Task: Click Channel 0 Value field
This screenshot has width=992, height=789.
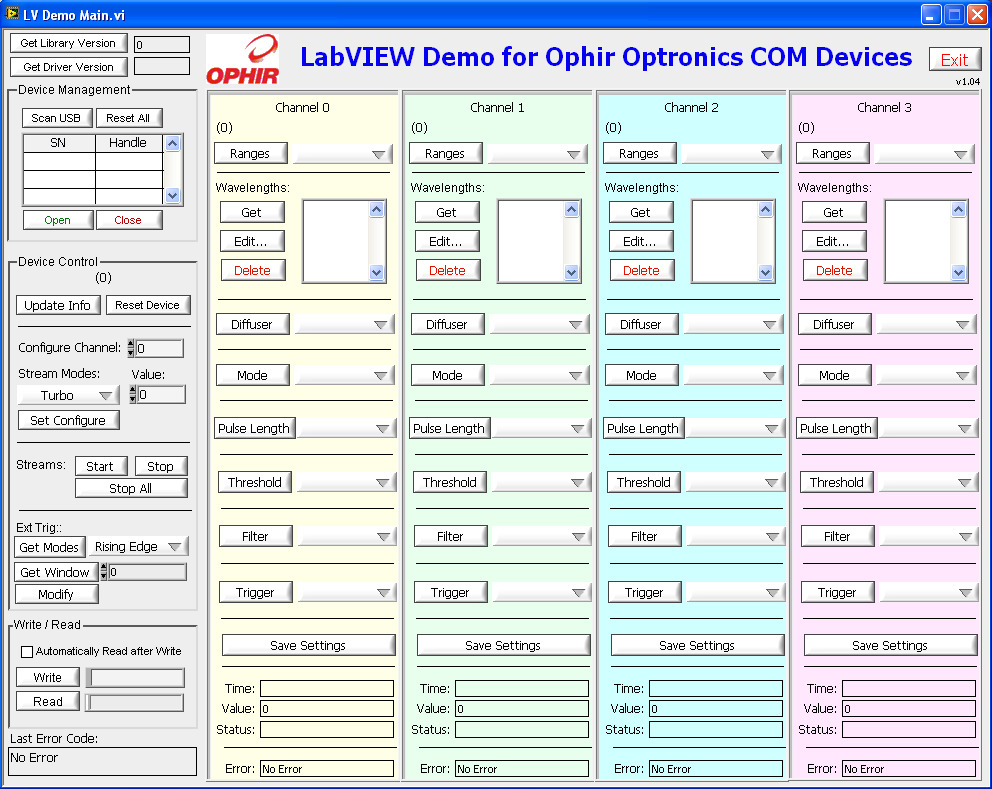Action: (327, 709)
